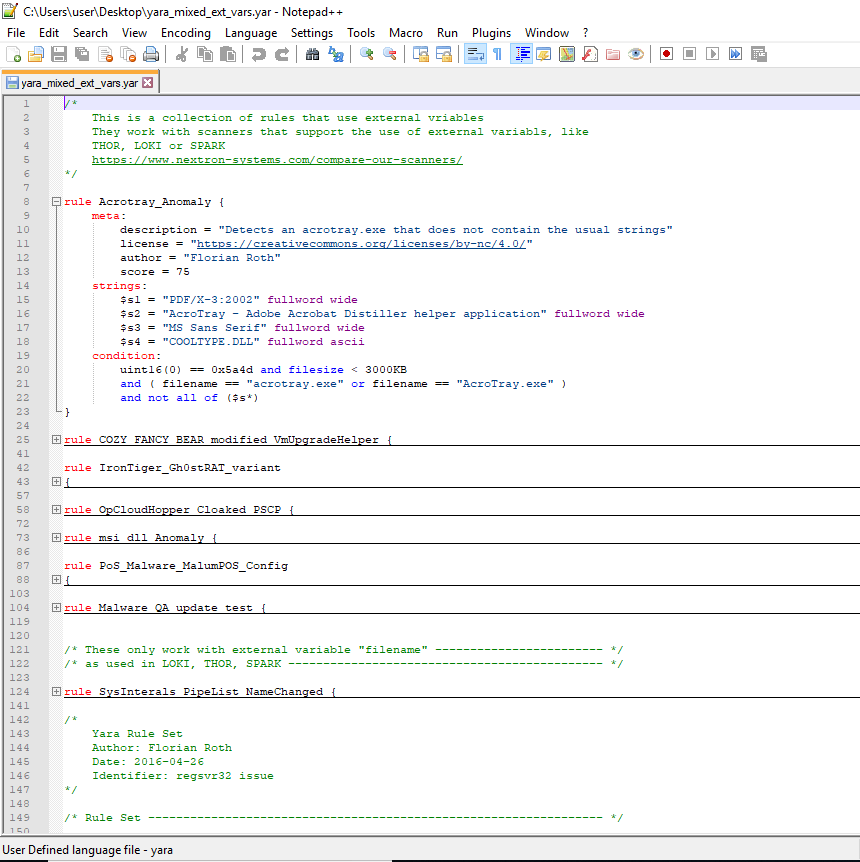Expand the SysInterals_PipeList_NameChanged rule
860x862 pixels.
56,691
